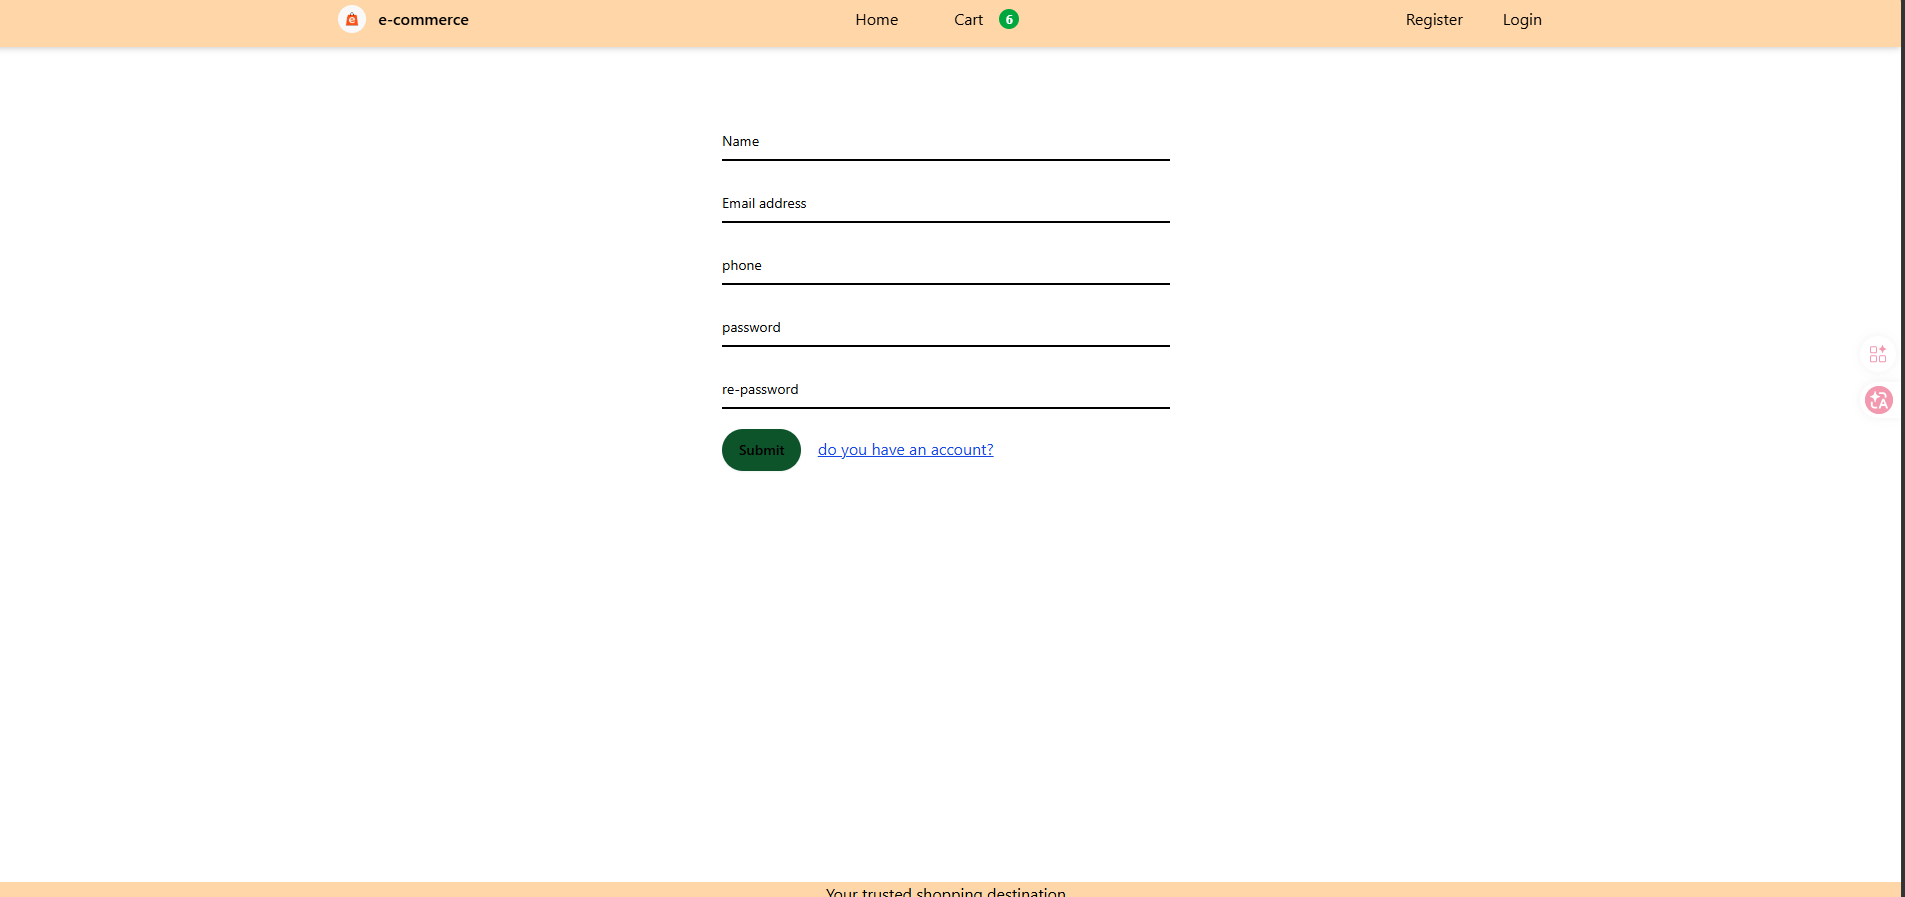
Task: Open the Register page from navbar
Action: (x=1433, y=20)
